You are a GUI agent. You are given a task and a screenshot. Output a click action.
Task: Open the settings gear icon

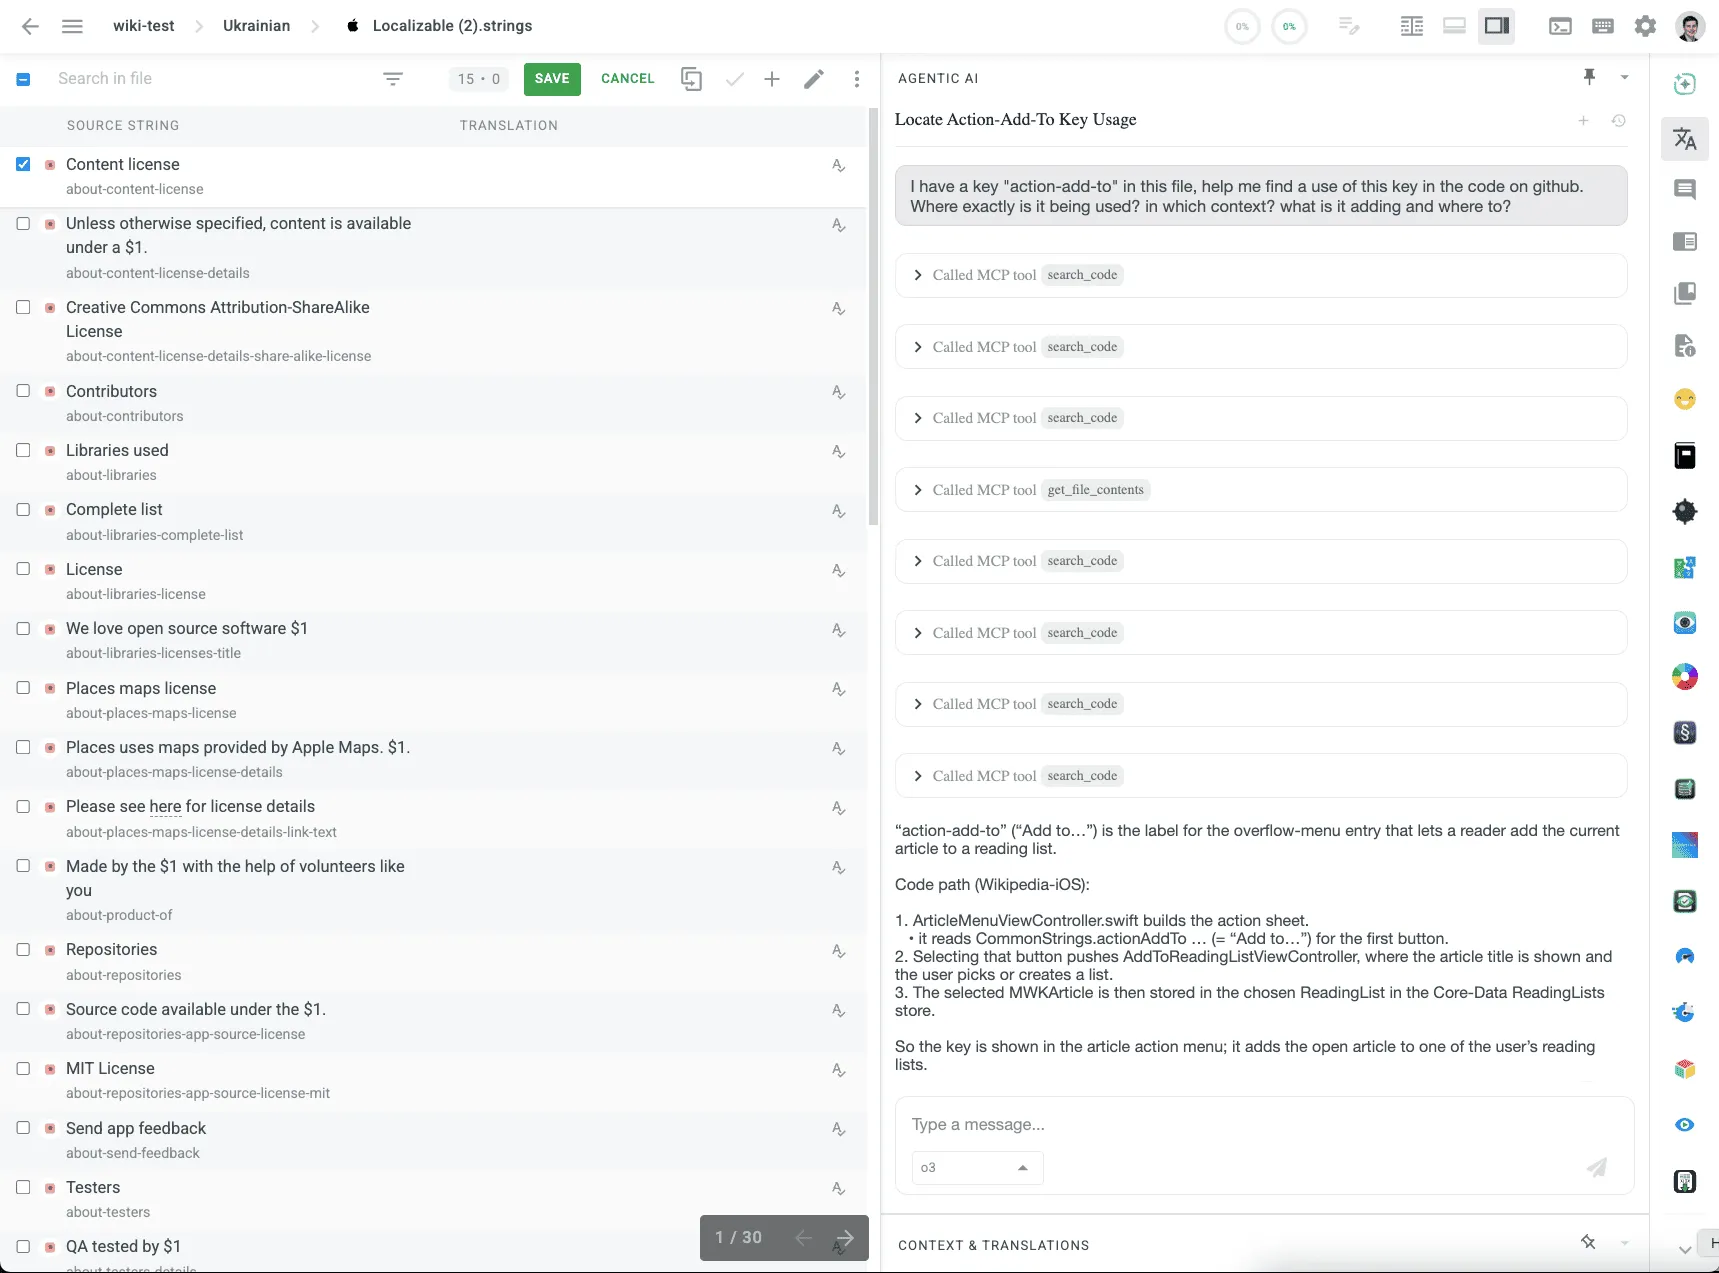(x=1645, y=26)
